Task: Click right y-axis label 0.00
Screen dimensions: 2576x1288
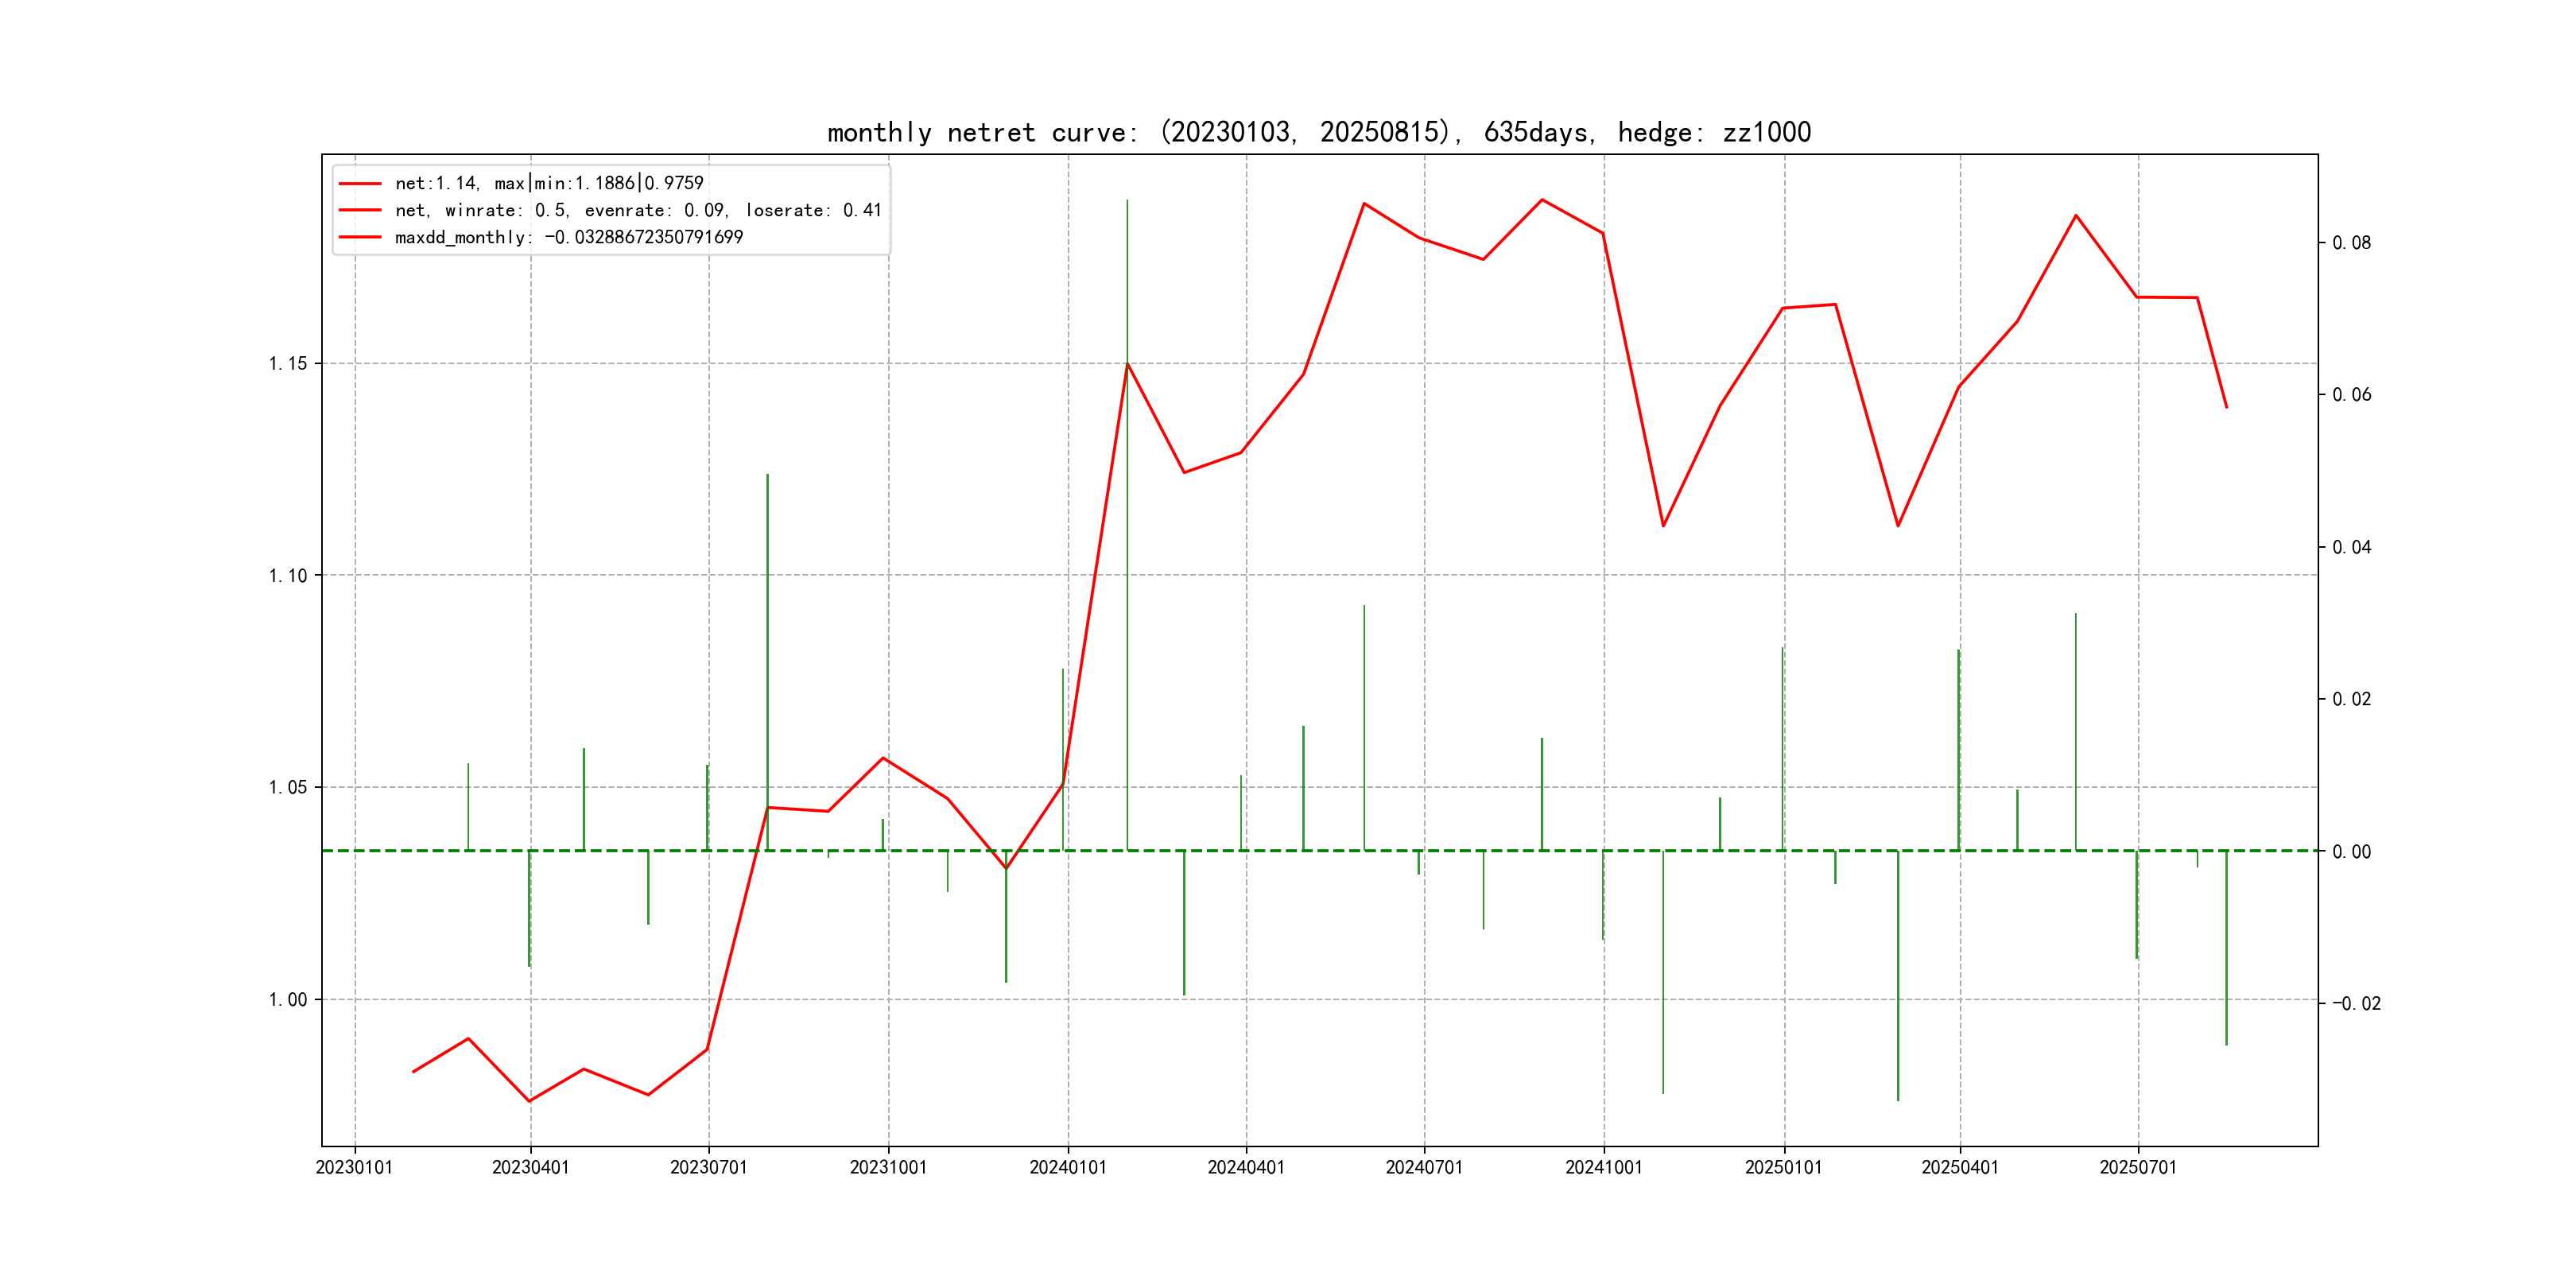Action: (x=2351, y=851)
